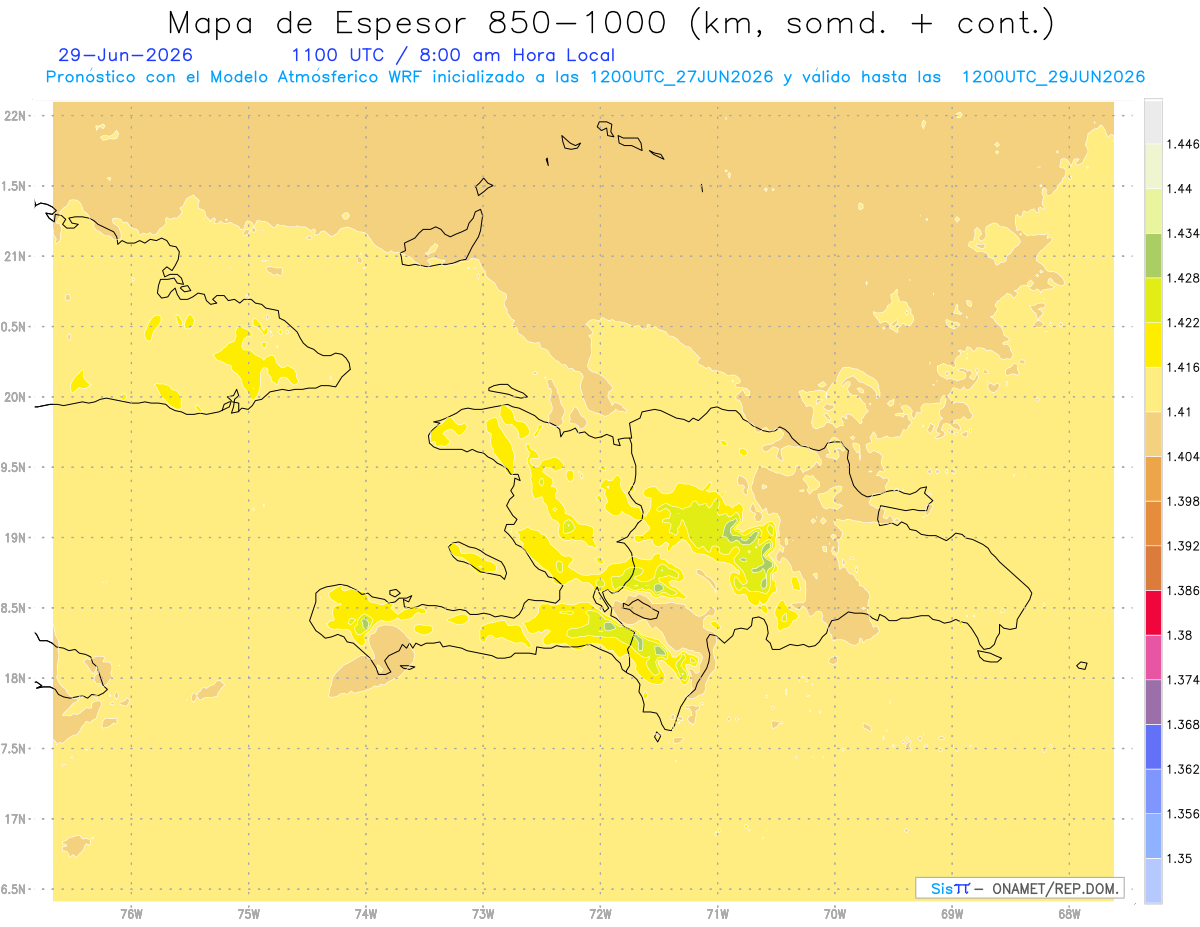This screenshot has width=1200, height=927.
Task: Click the '1.428' legend value
Action: [1183, 278]
